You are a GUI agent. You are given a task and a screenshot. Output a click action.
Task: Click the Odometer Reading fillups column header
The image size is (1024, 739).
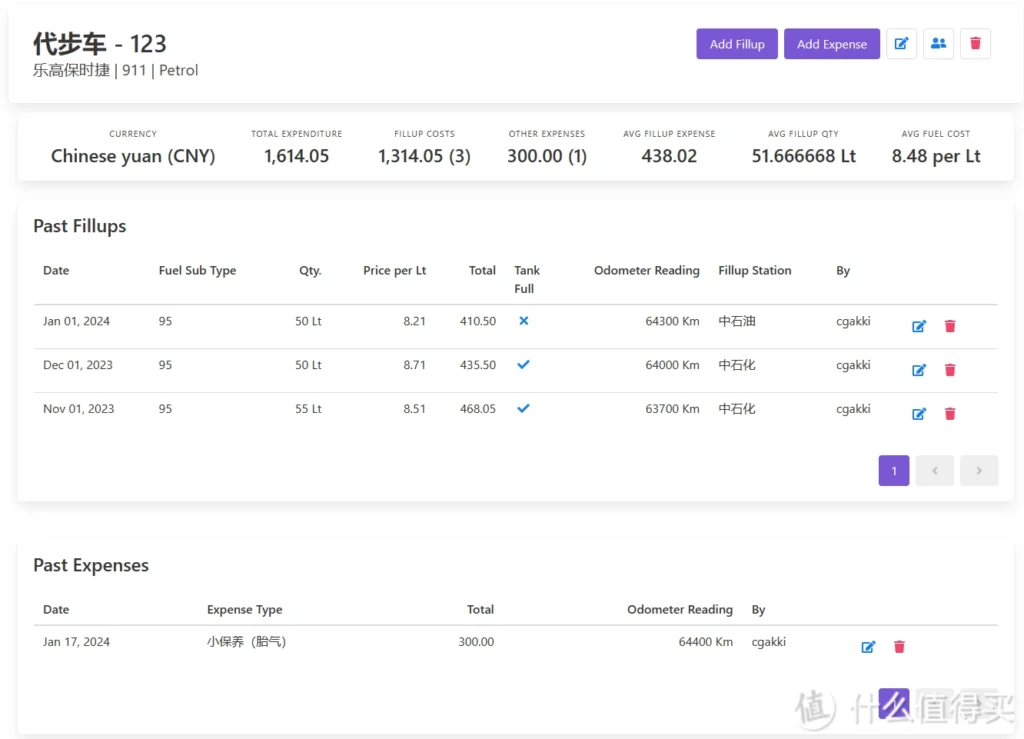tap(646, 271)
